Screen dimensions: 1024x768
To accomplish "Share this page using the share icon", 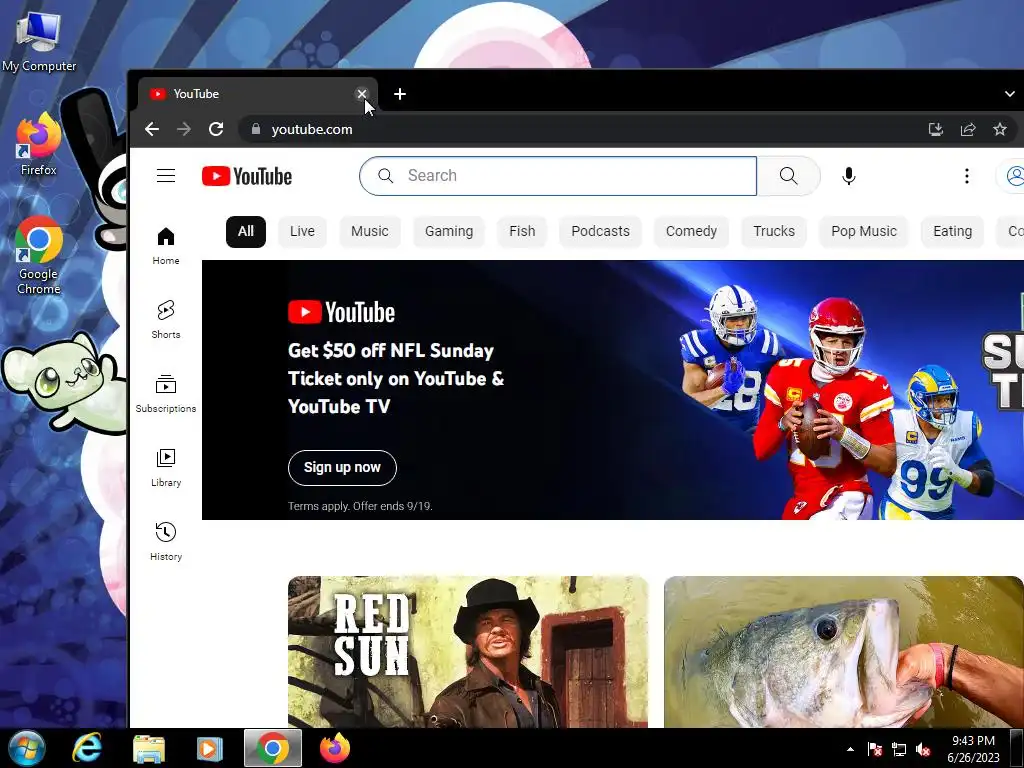I will (x=968, y=129).
